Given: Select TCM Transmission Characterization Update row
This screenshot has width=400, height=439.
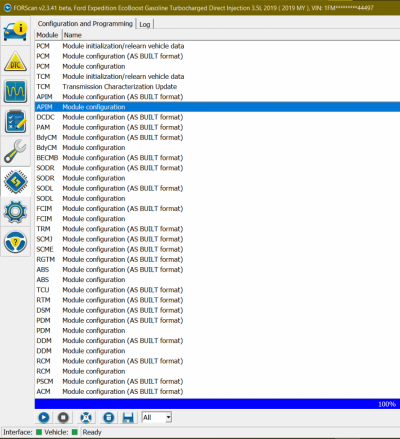Looking at the screenshot, I should pyautogui.click(x=217, y=87).
